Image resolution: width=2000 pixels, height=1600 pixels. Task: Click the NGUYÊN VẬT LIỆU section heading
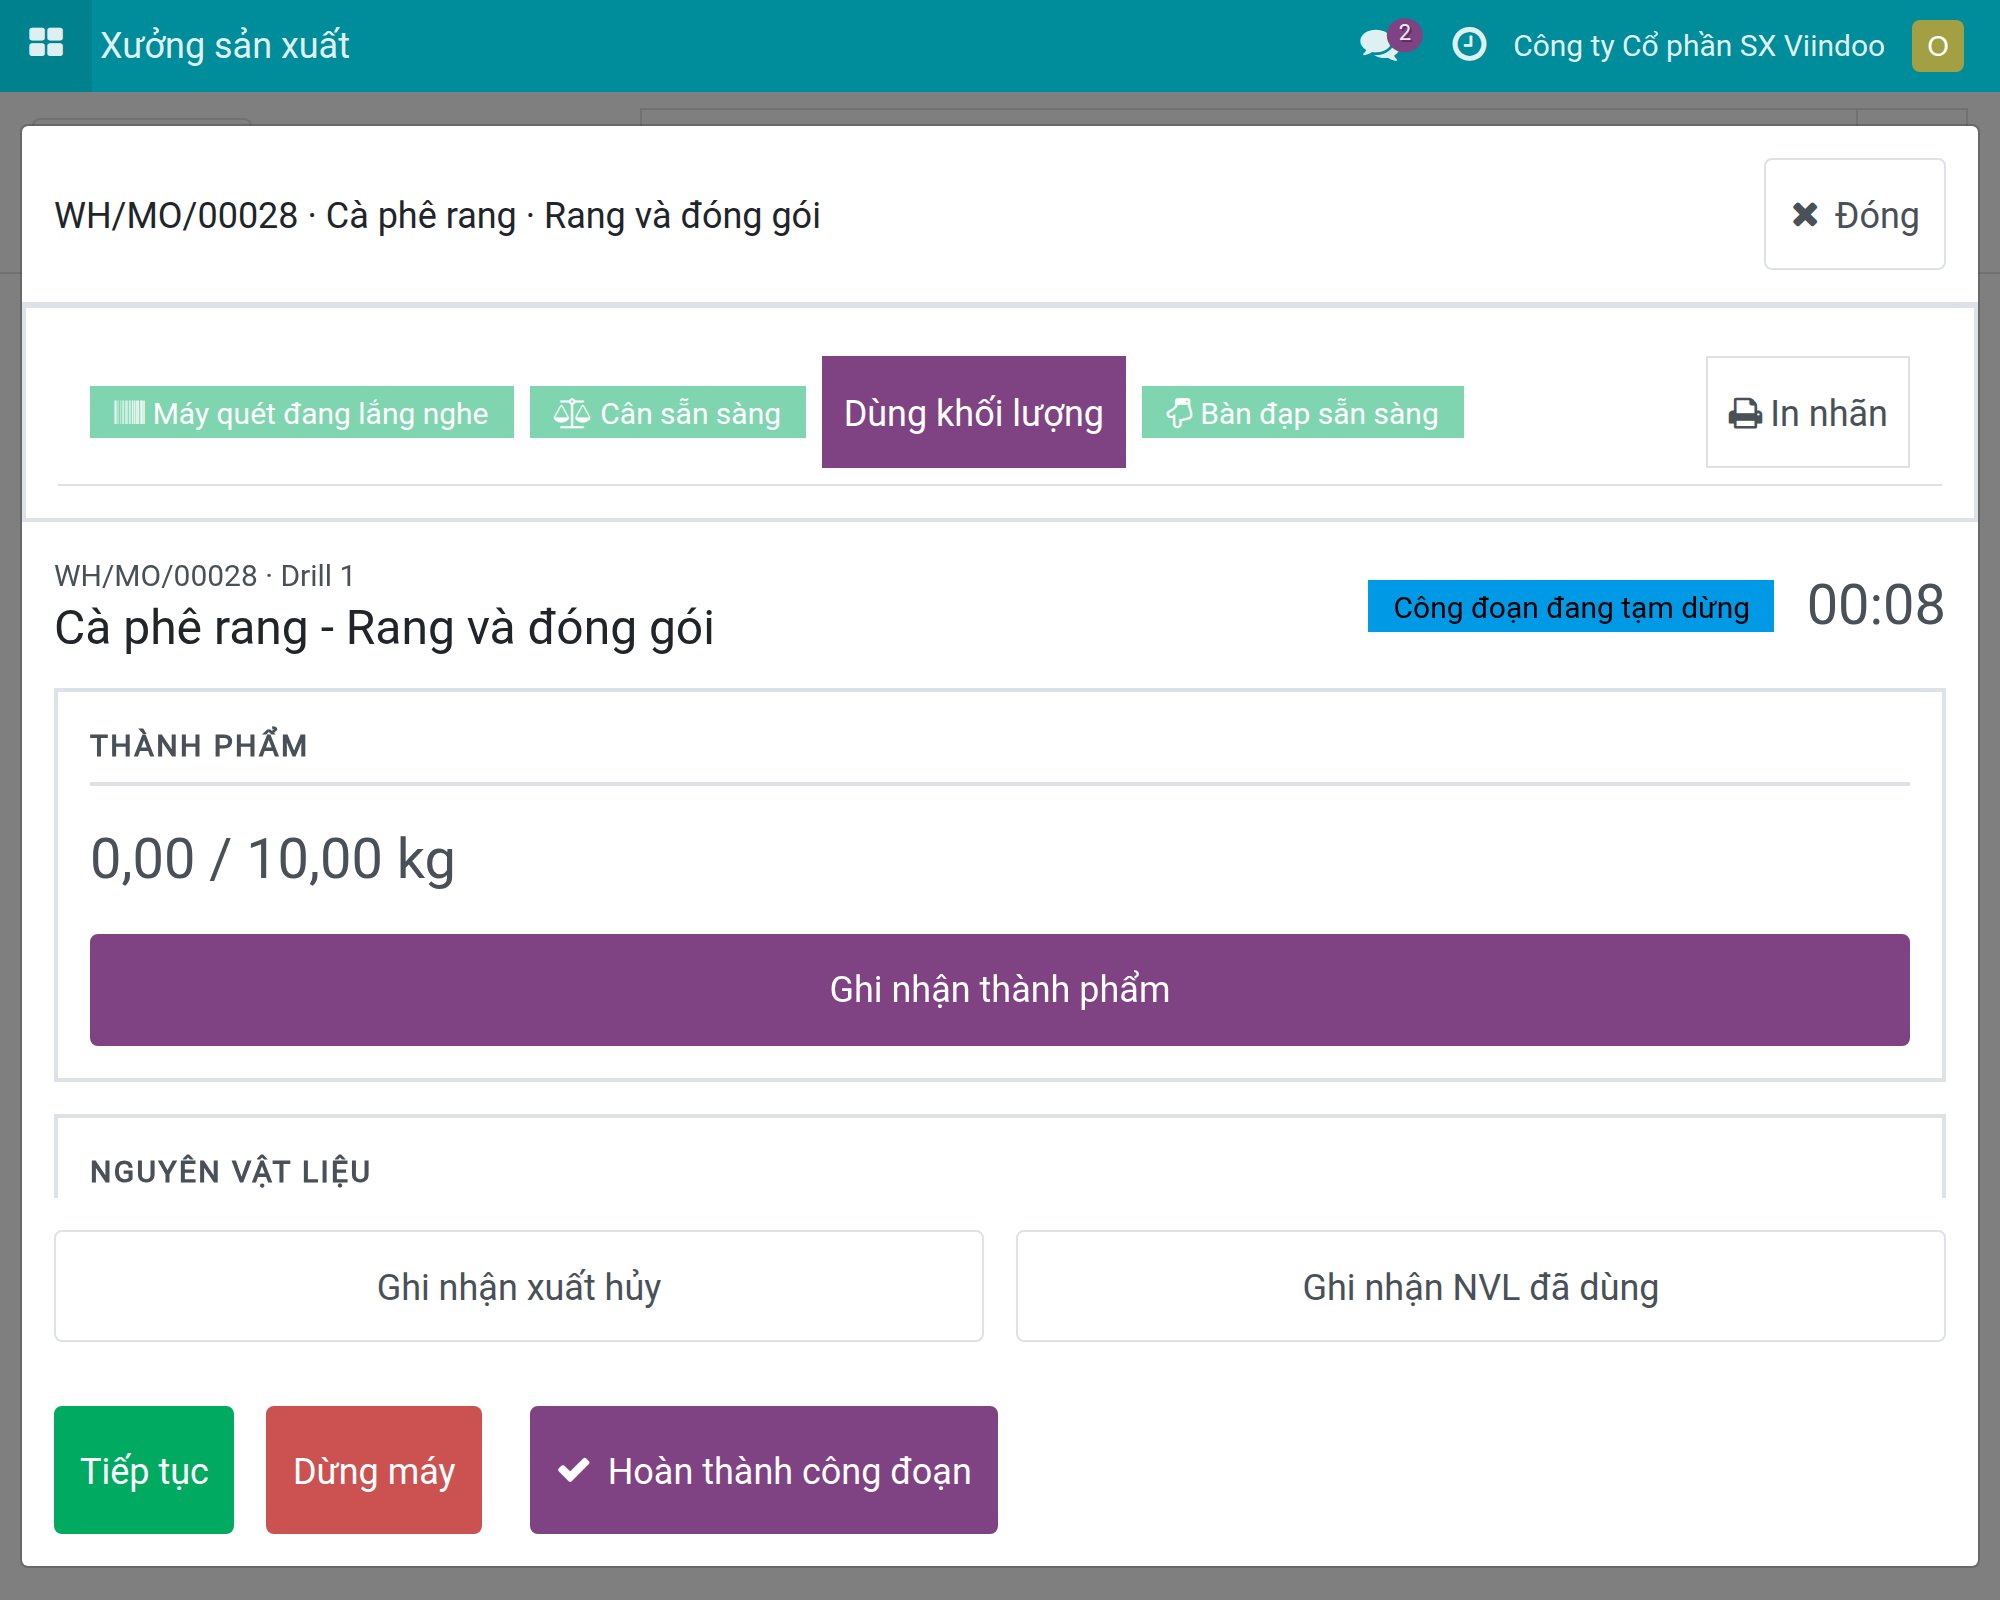231,1171
